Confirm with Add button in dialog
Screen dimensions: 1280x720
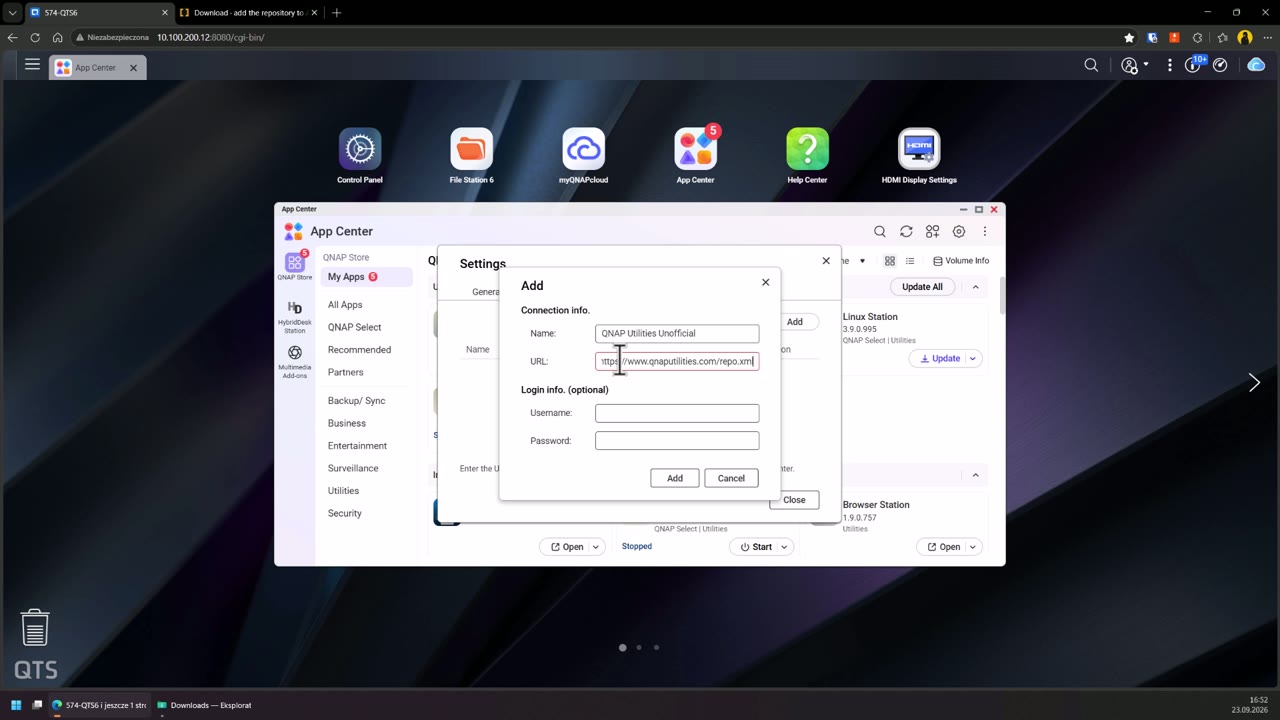675,478
